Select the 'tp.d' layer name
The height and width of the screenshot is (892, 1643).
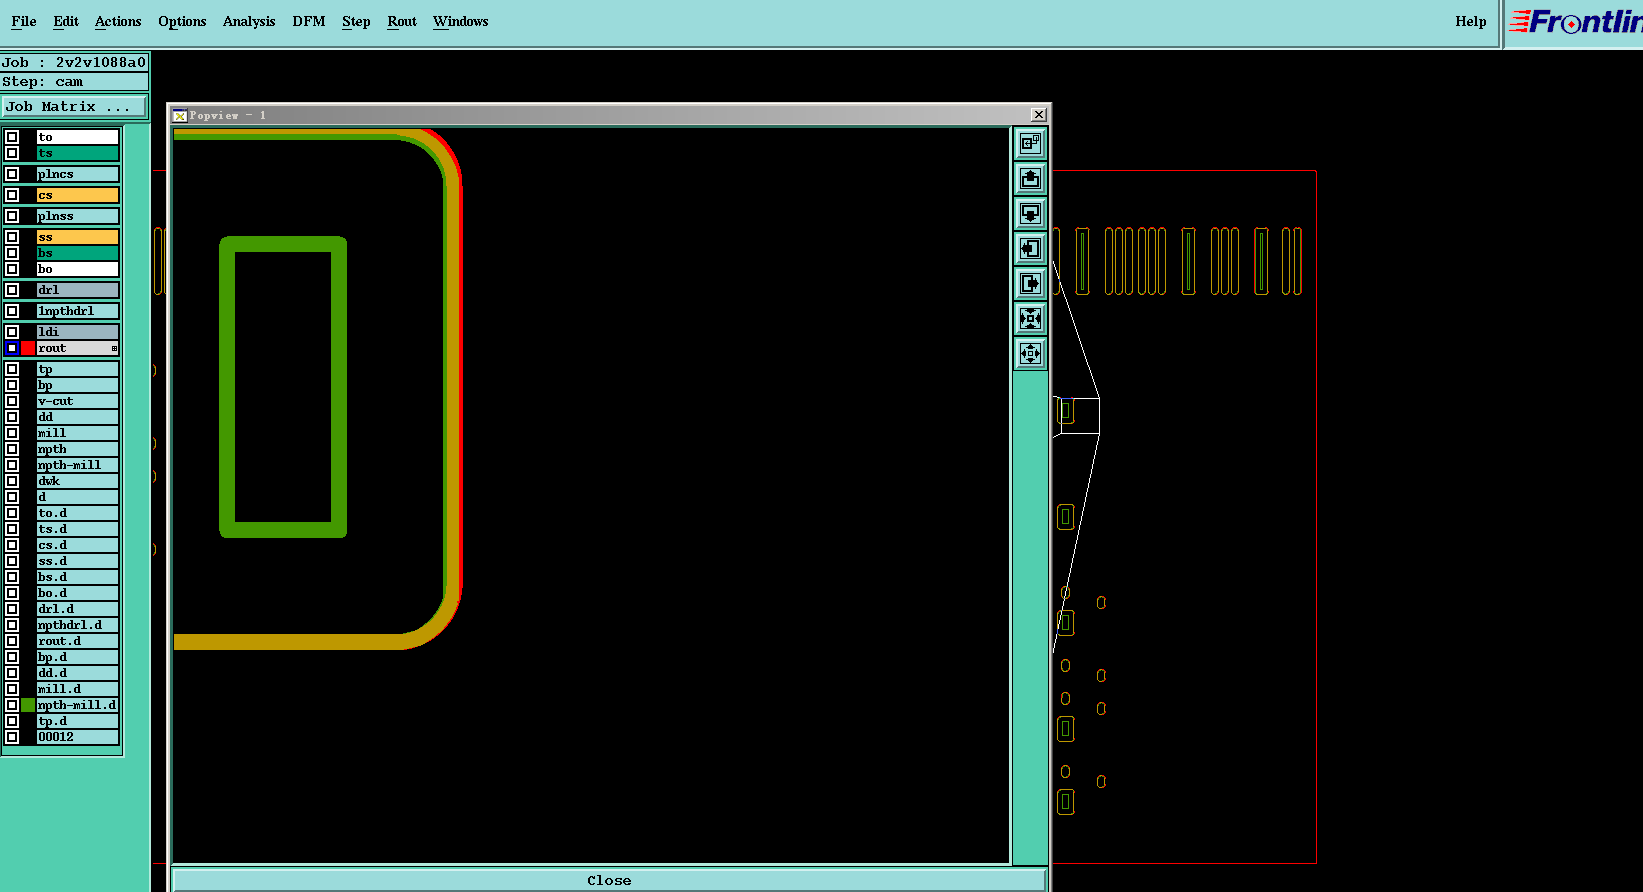pos(78,721)
